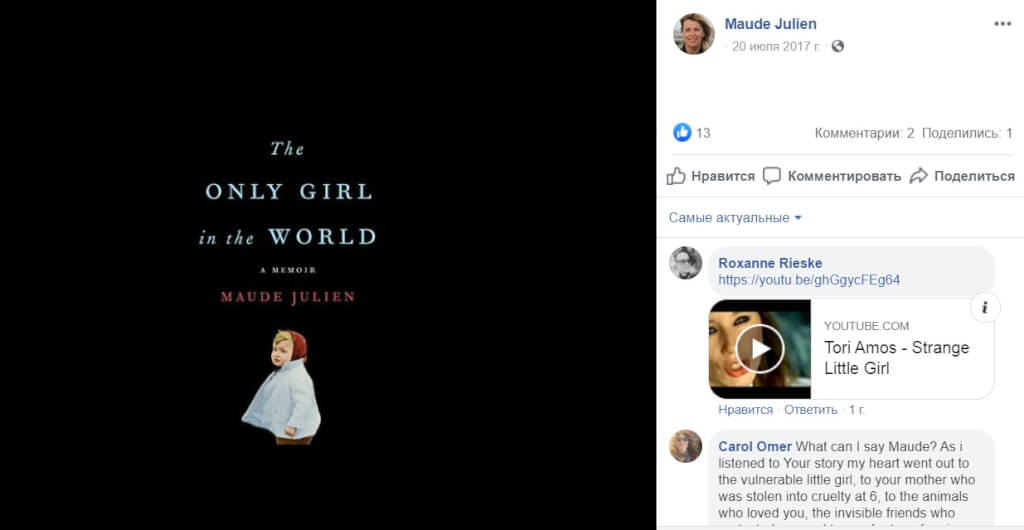This screenshot has width=1024, height=530.
Task: Expand Самые актуальные sorting dropdown
Action: point(735,217)
